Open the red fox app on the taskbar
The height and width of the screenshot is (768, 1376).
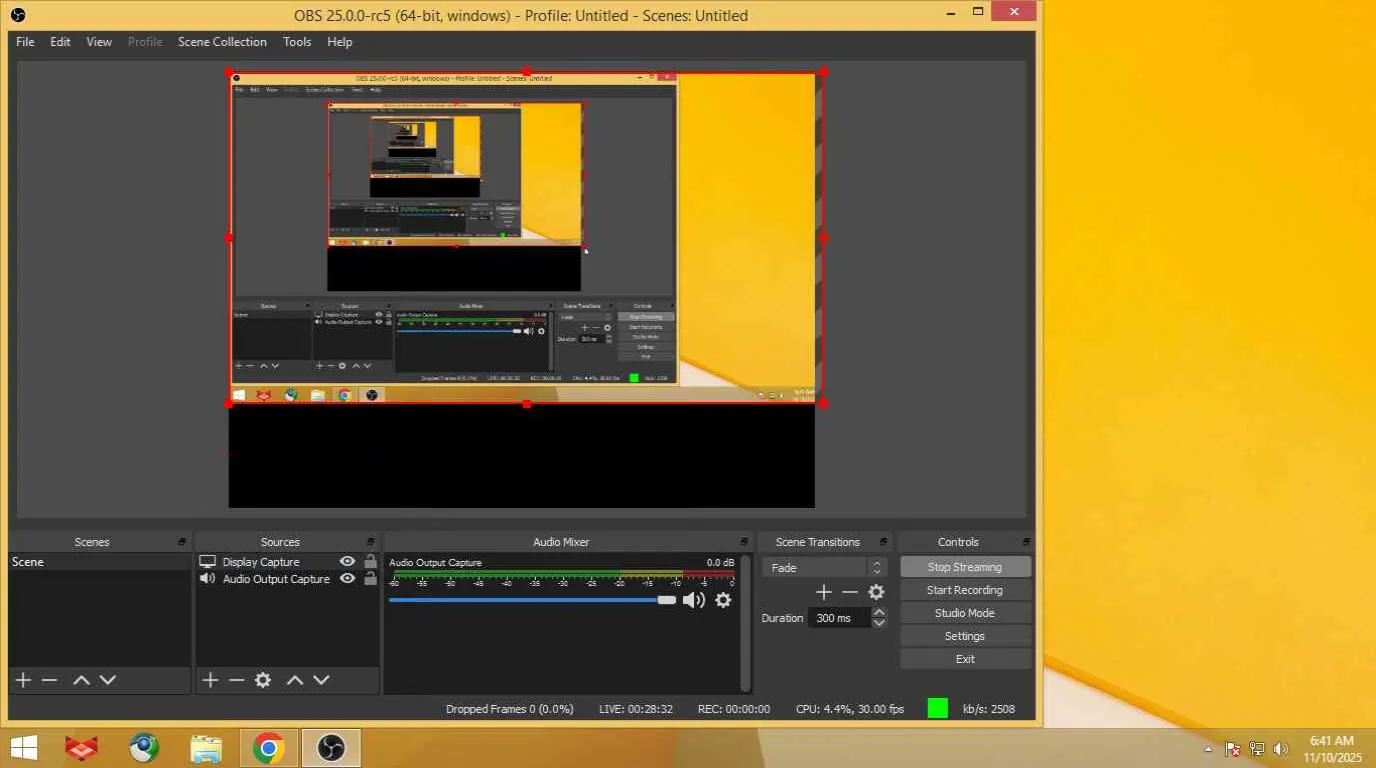coord(82,748)
